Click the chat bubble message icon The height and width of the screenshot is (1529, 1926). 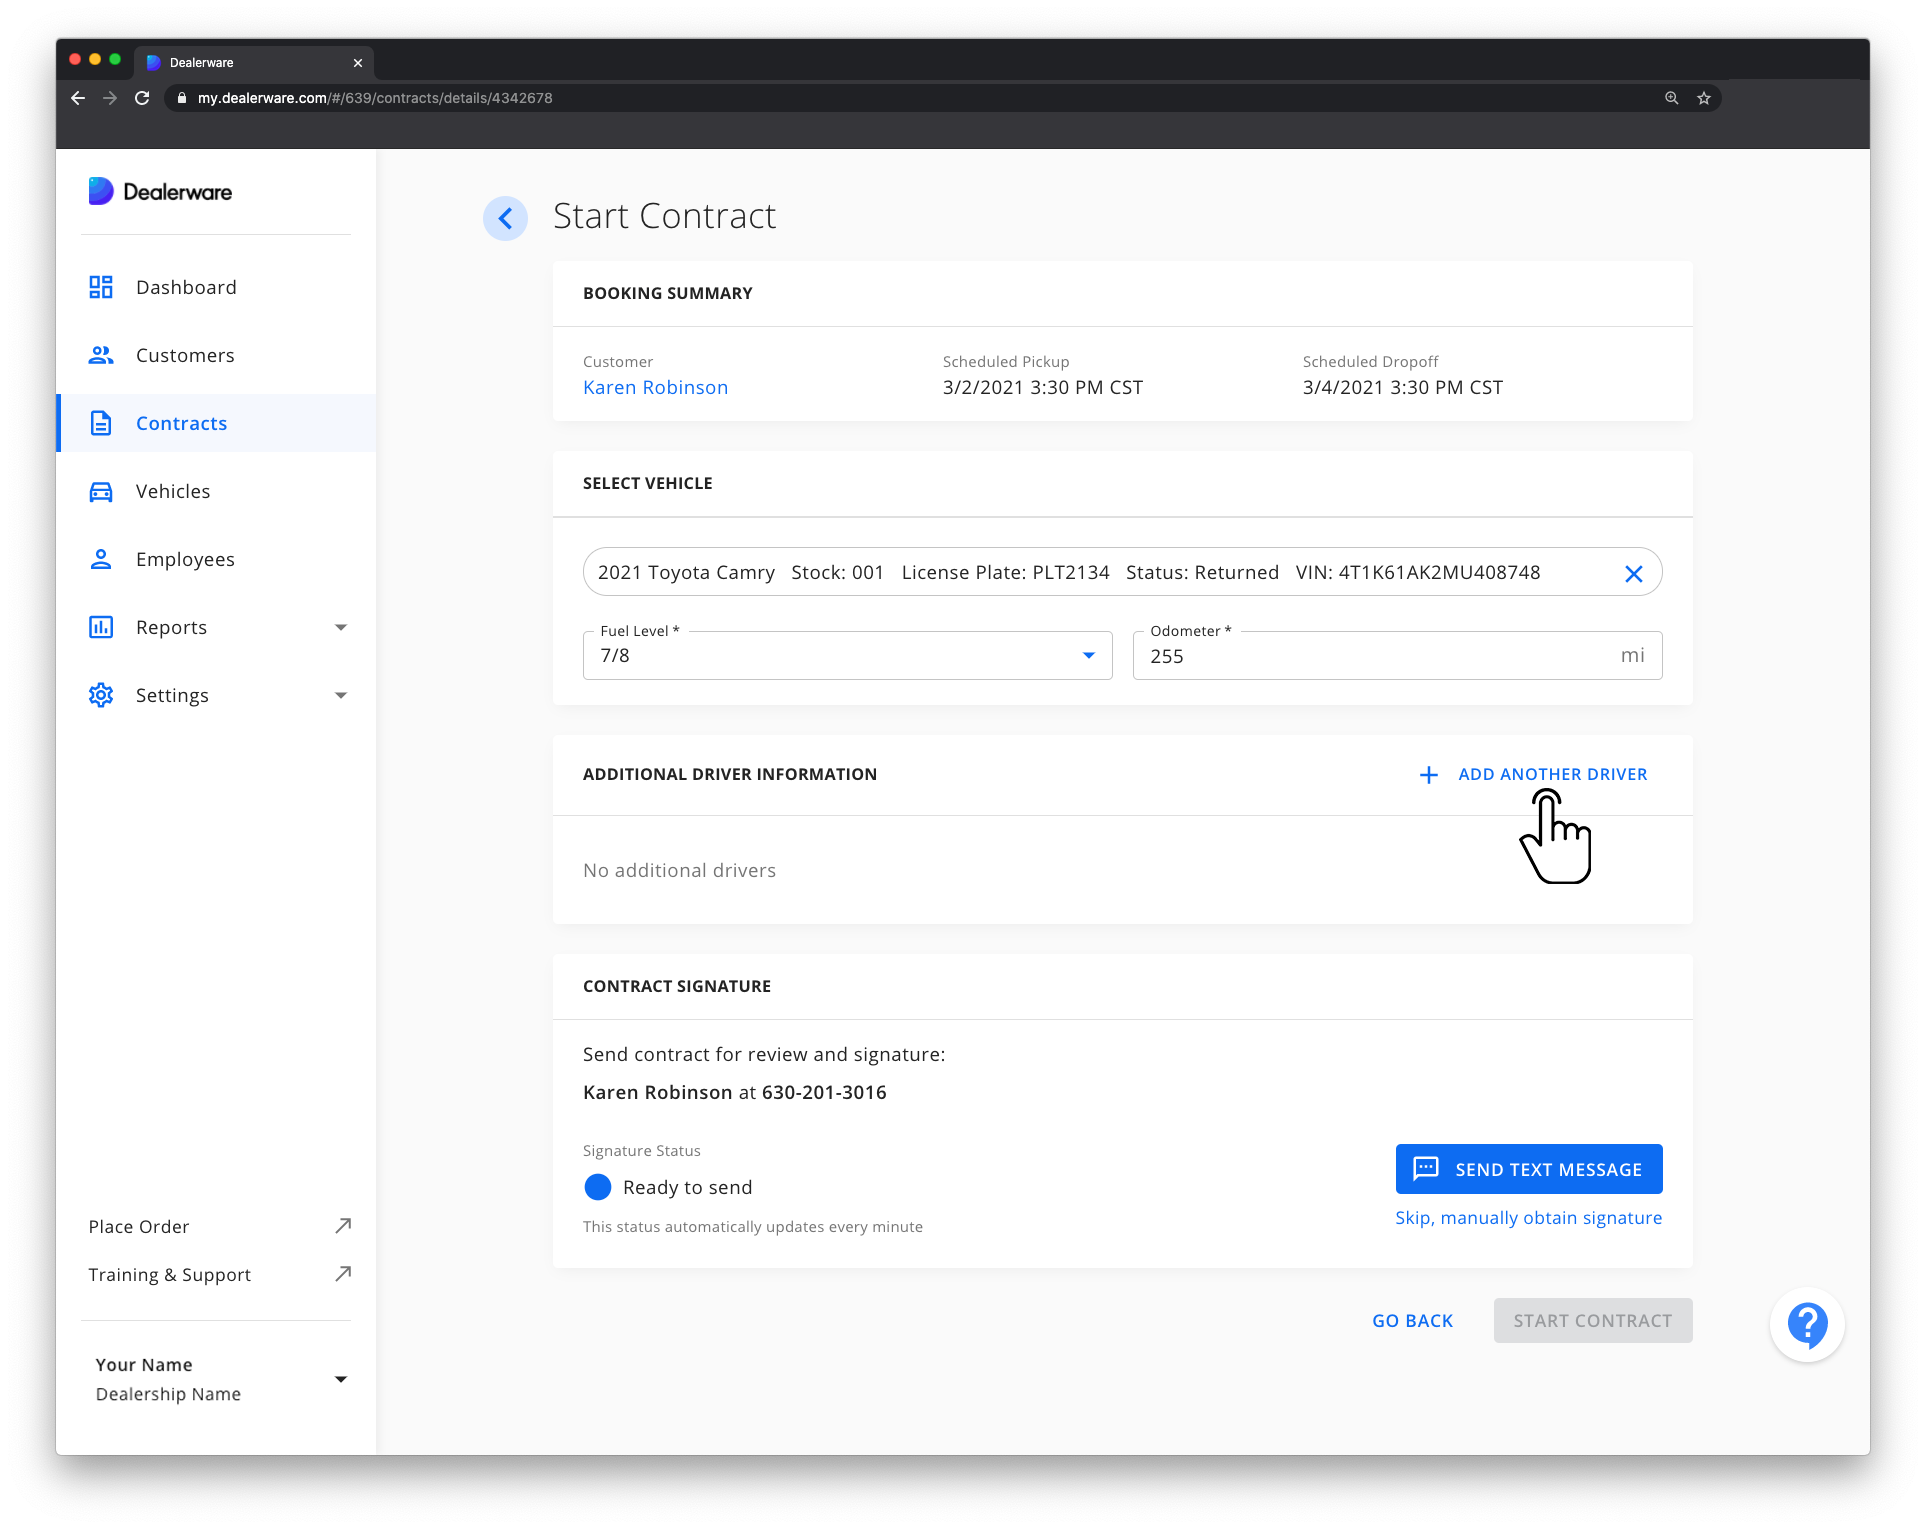tap(1426, 1168)
